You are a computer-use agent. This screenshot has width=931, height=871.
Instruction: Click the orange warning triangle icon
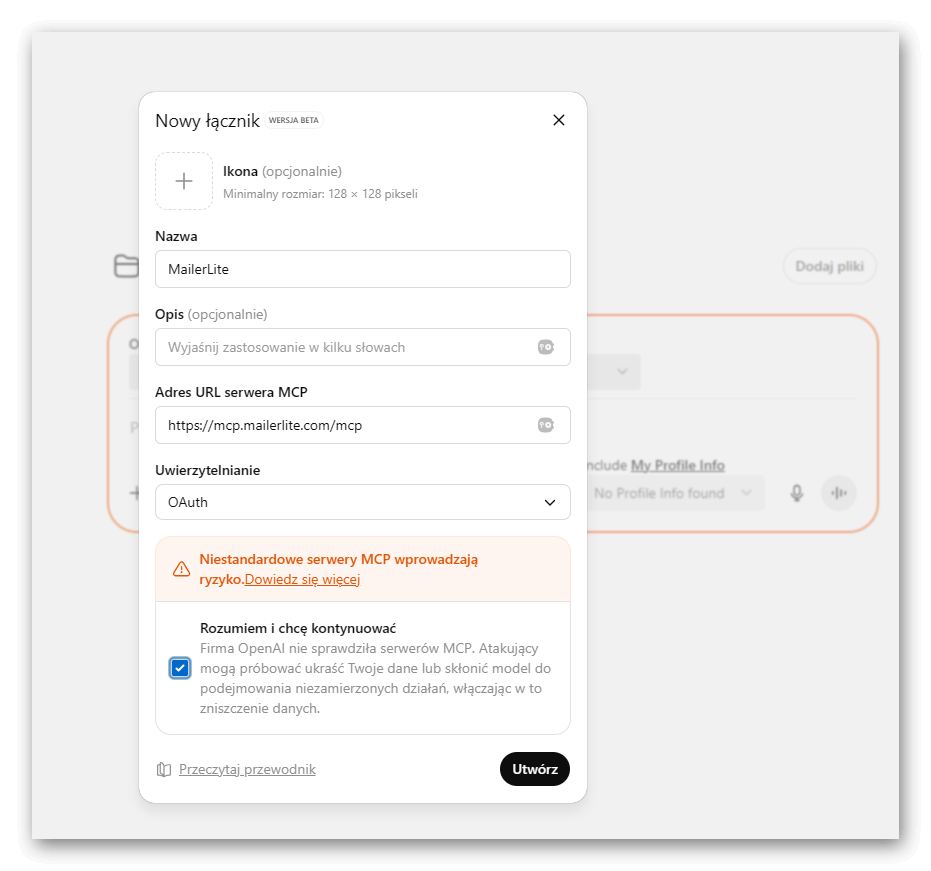(x=181, y=569)
